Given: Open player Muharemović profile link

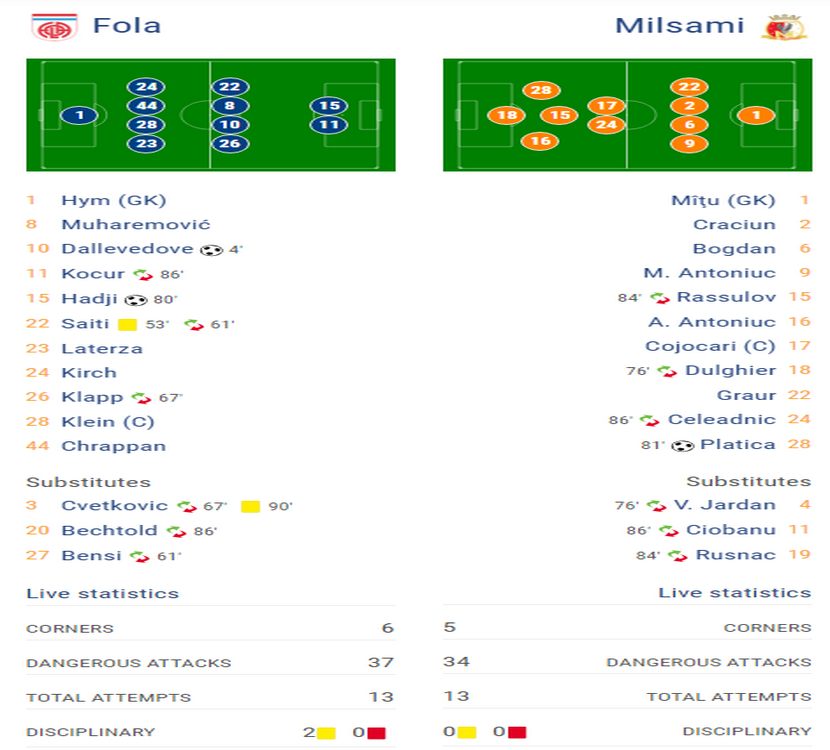Looking at the screenshot, I should click(x=136, y=224).
